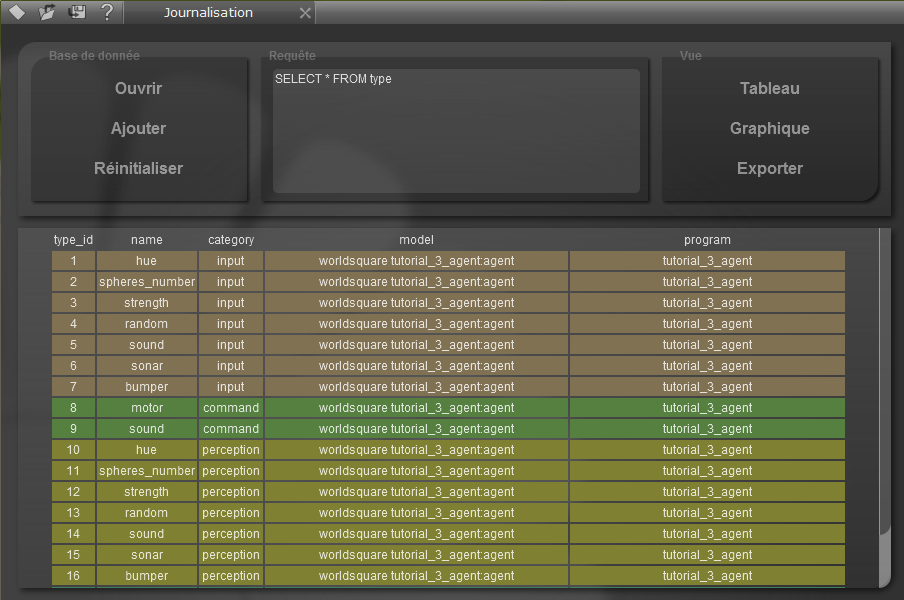
Task: Select the 'sound' cell in row 5
Action: point(146,345)
